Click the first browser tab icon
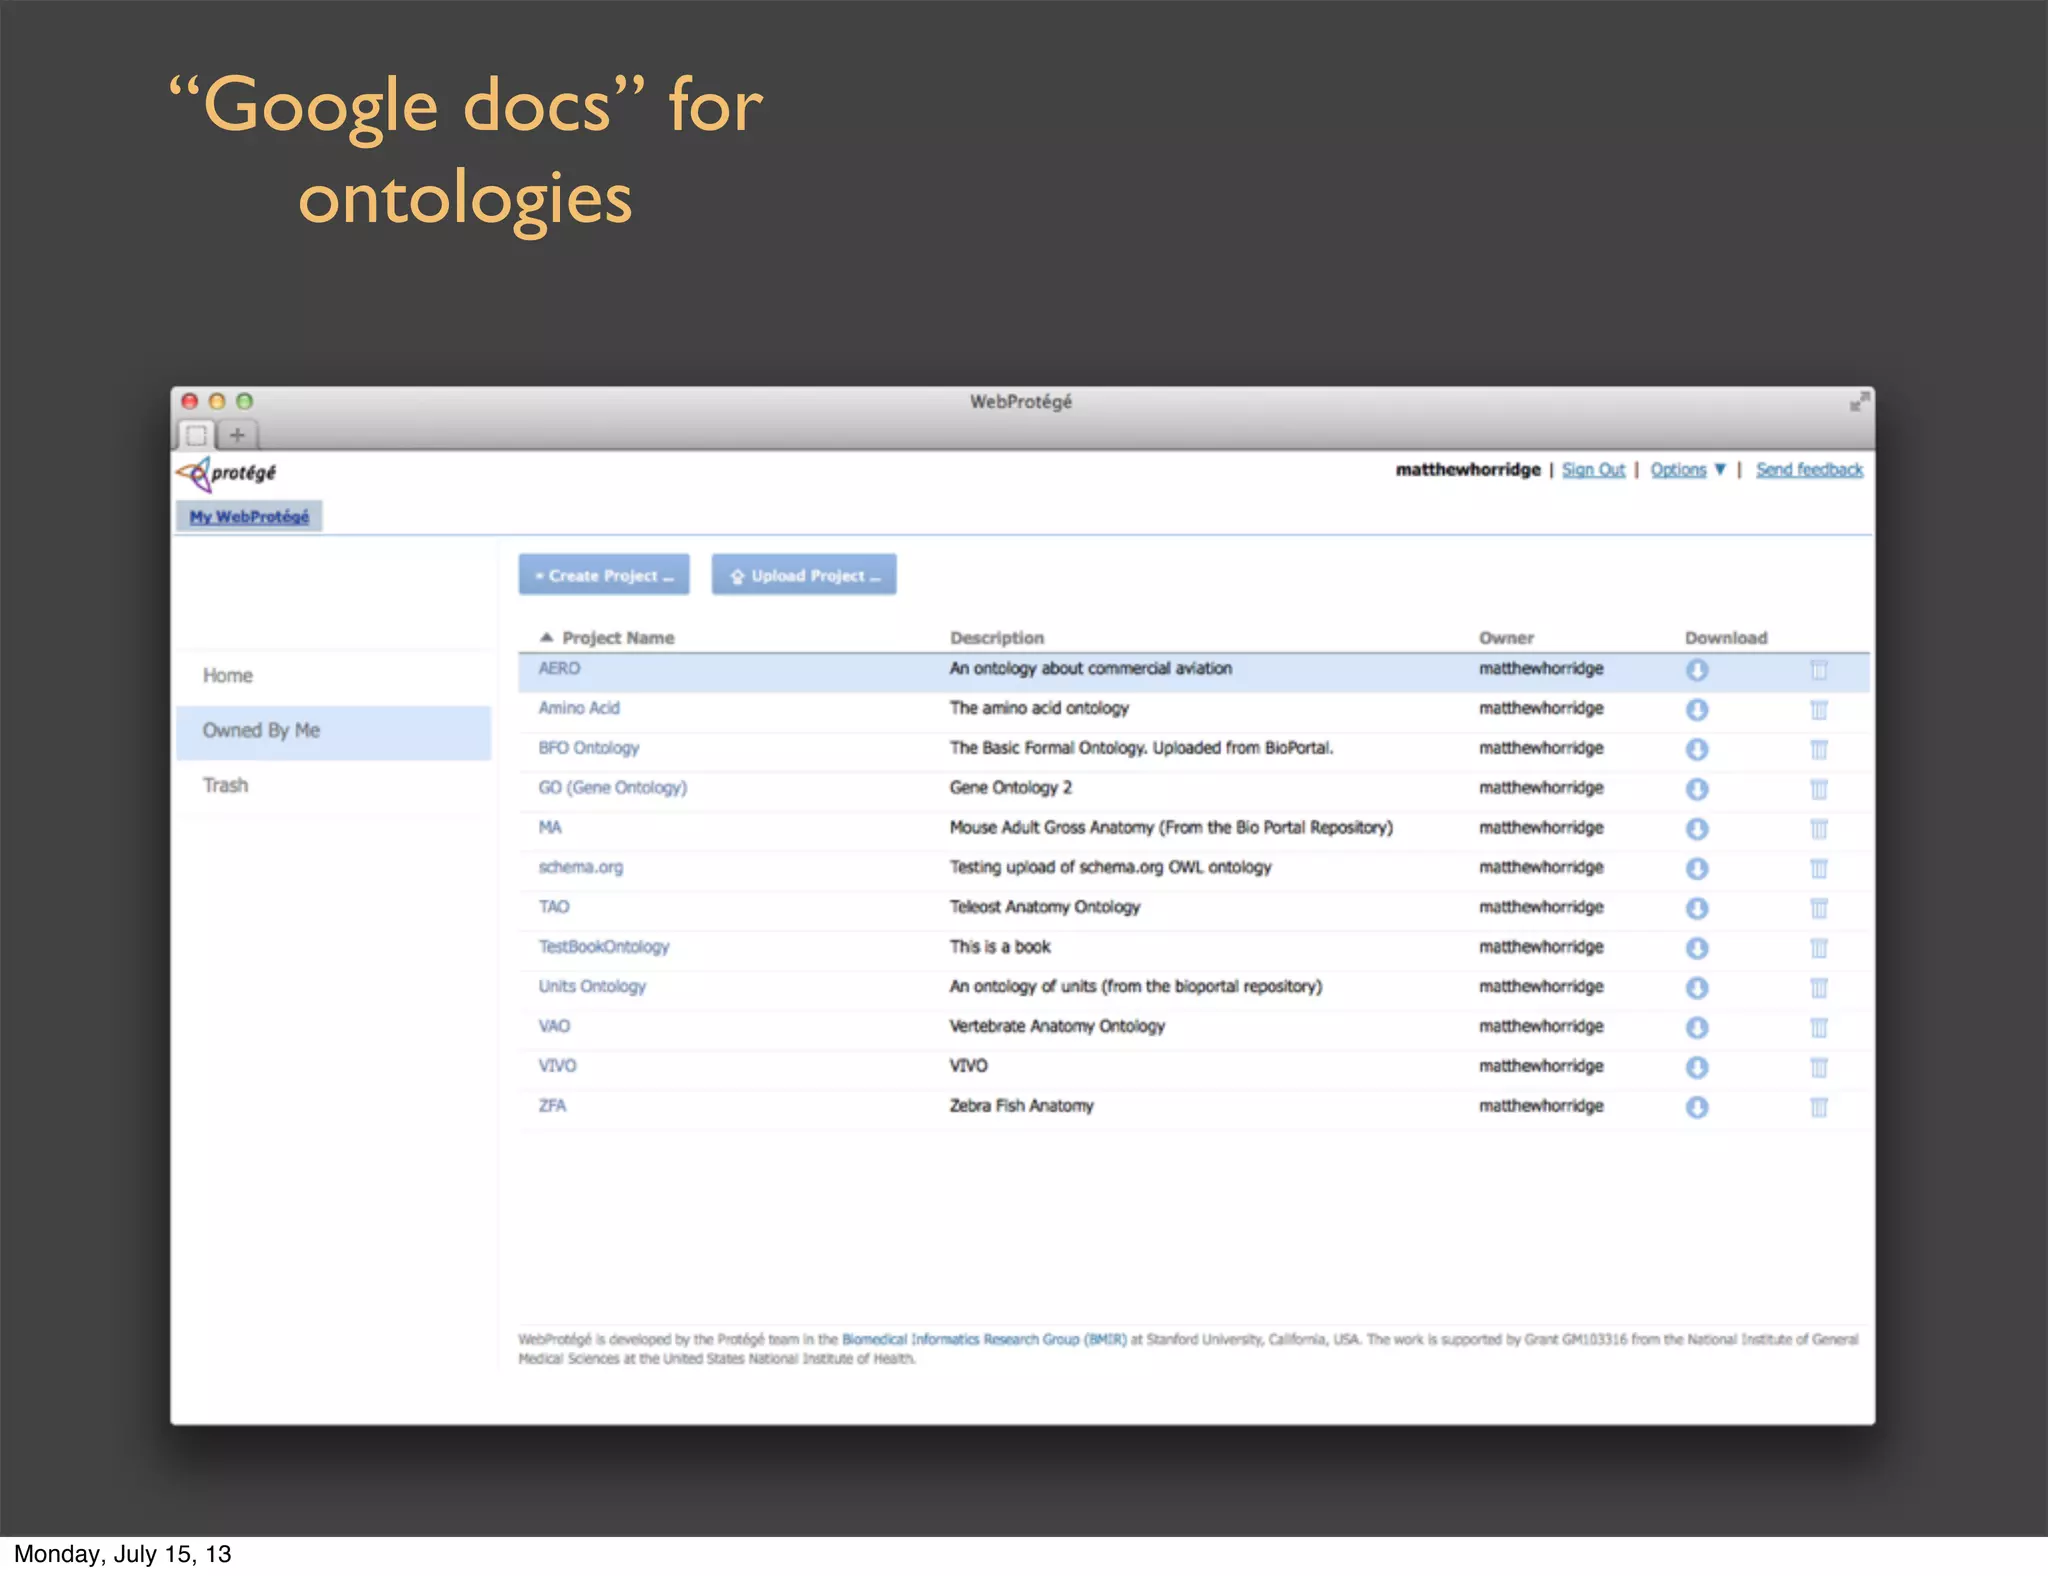 pos(196,435)
